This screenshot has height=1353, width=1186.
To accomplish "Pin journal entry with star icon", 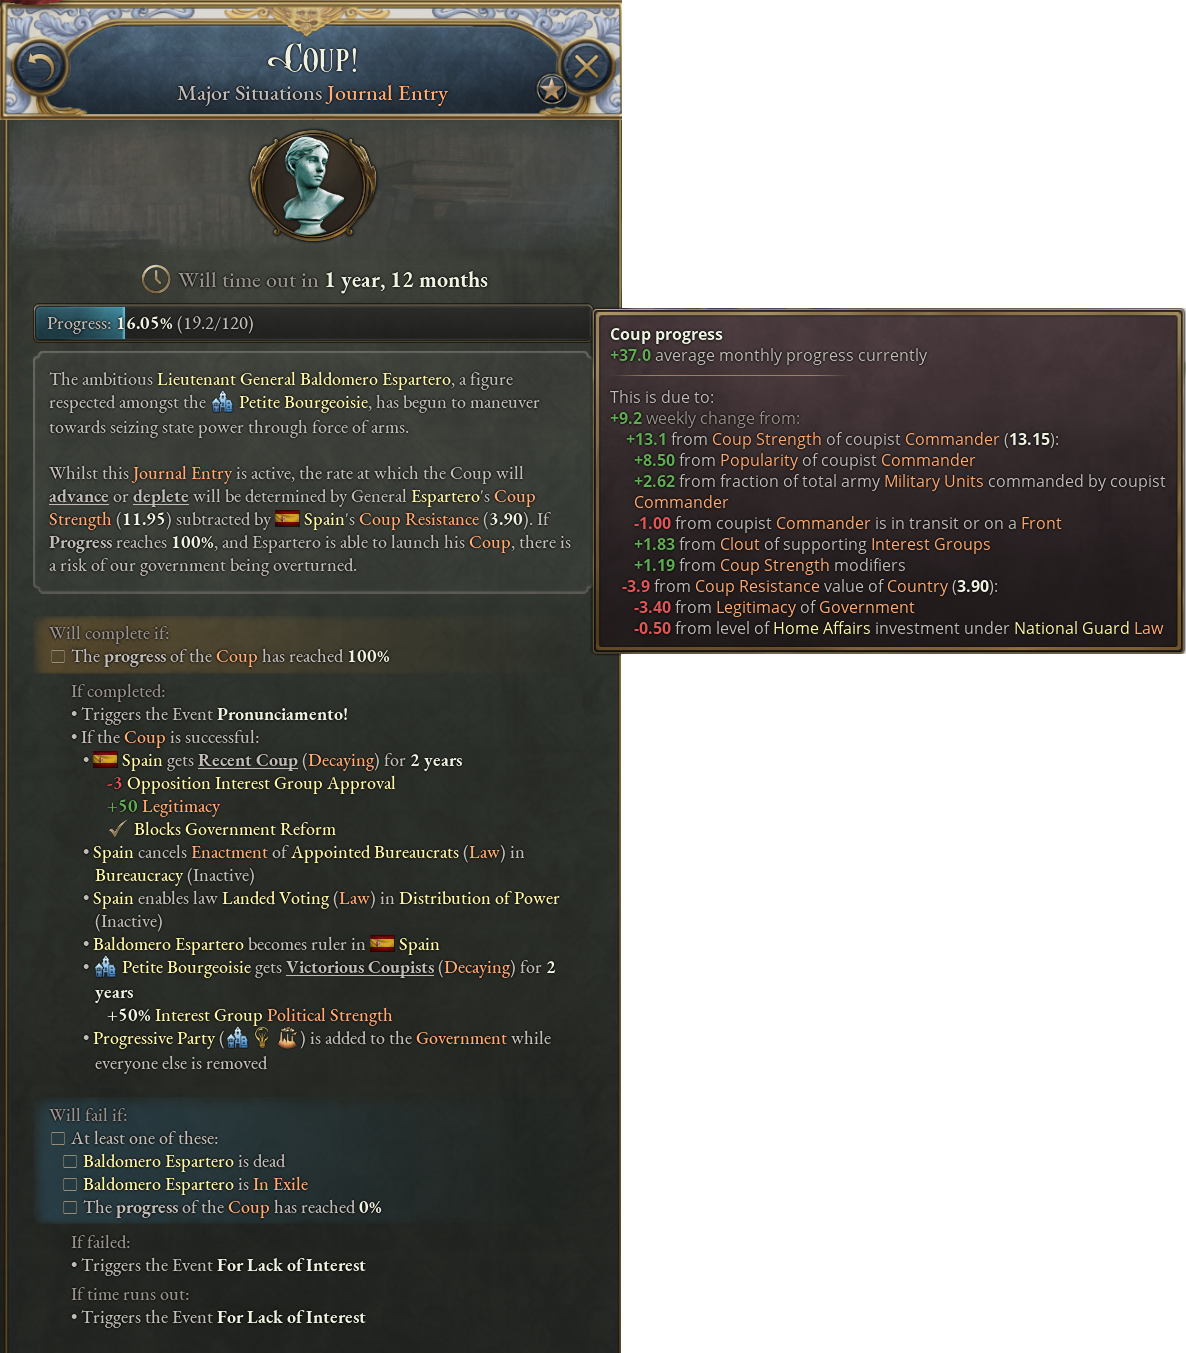I will pyautogui.click(x=551, y=90).
